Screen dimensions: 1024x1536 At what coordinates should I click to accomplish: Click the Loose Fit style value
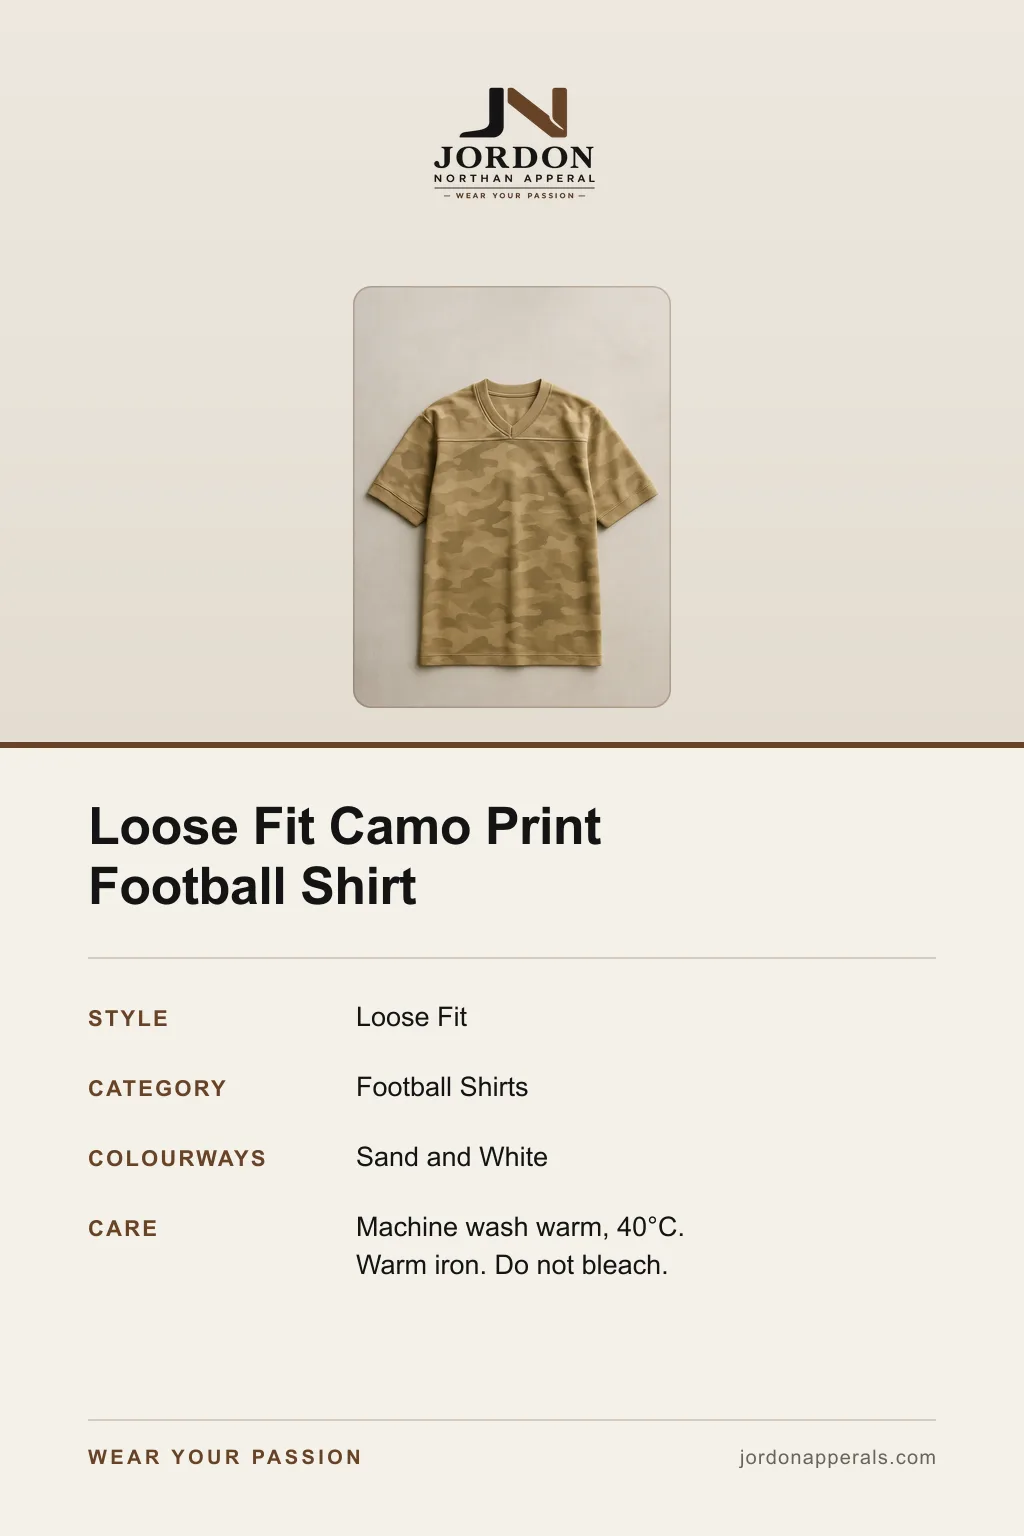tap(411, 1017)
